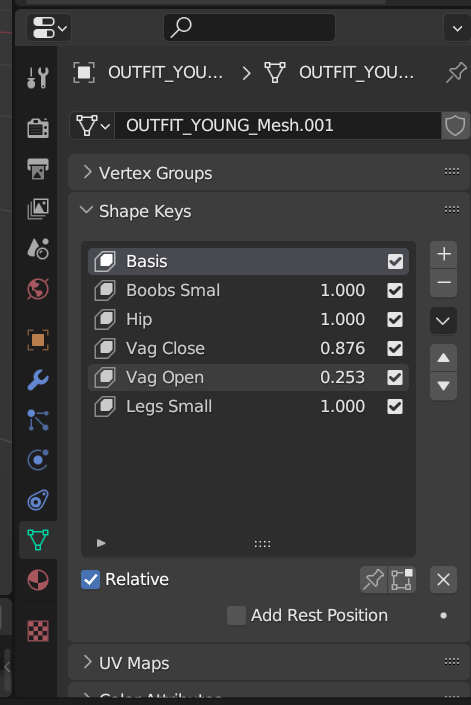Open the Object Constraints properties tab
The image size is (471, 705).
pos(38,500)
